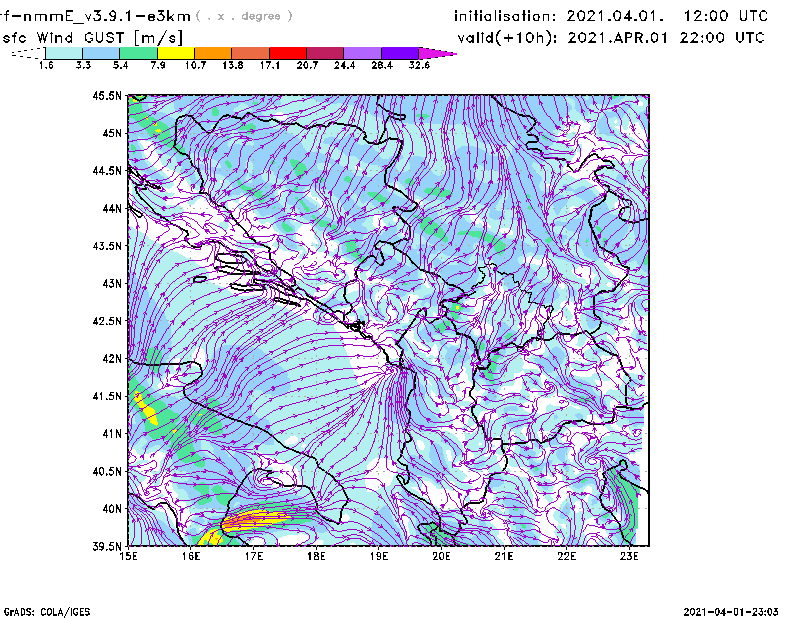Image resolution: width=800 pixels, height=618 pixels.
Task: Click the dashed white arrow at legend start
Action: point(28,53)
